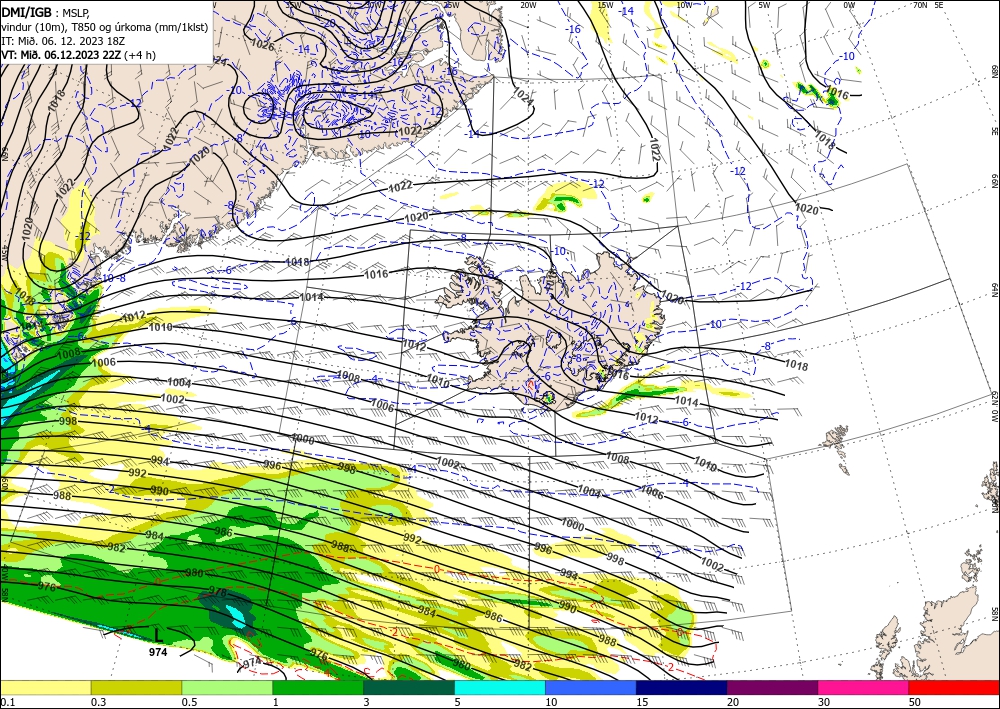Image resolution: width=1000 pixels, height=709 pixels.
Task: Click the purple 20–30 legend swatch
Action: [x=772, y=687]
